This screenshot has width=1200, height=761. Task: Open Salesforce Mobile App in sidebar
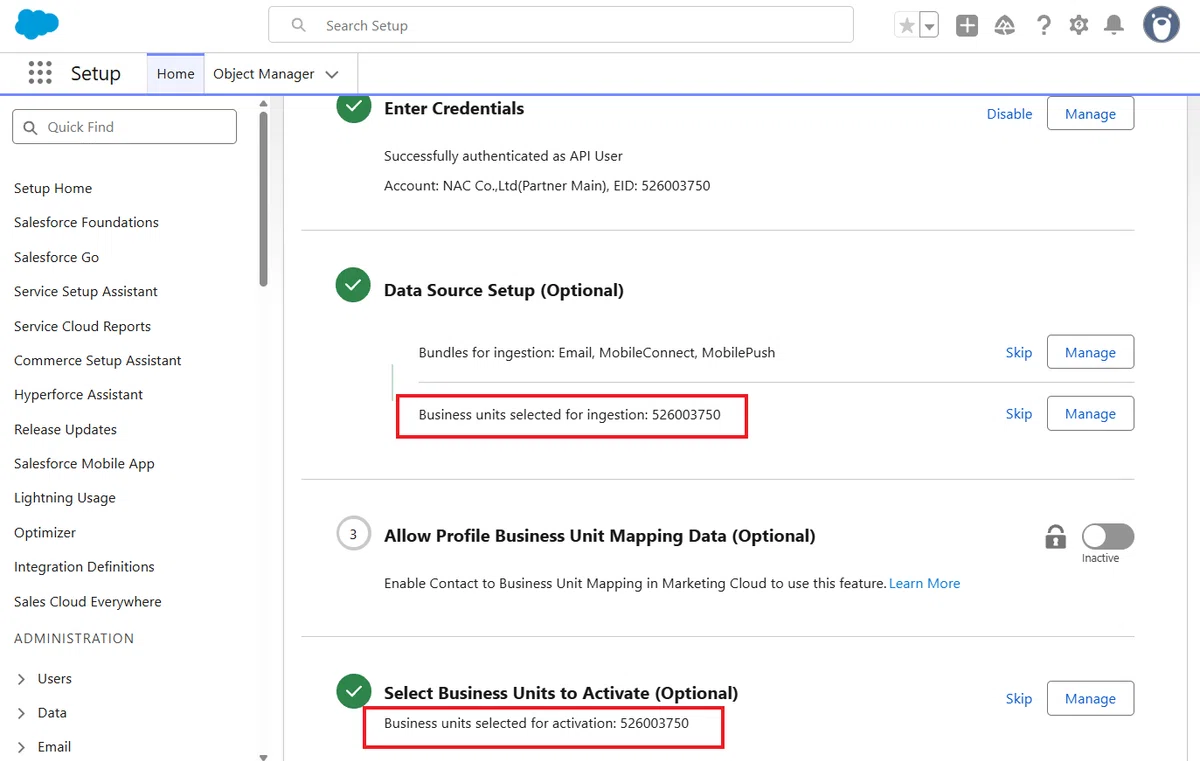(84, 463)
